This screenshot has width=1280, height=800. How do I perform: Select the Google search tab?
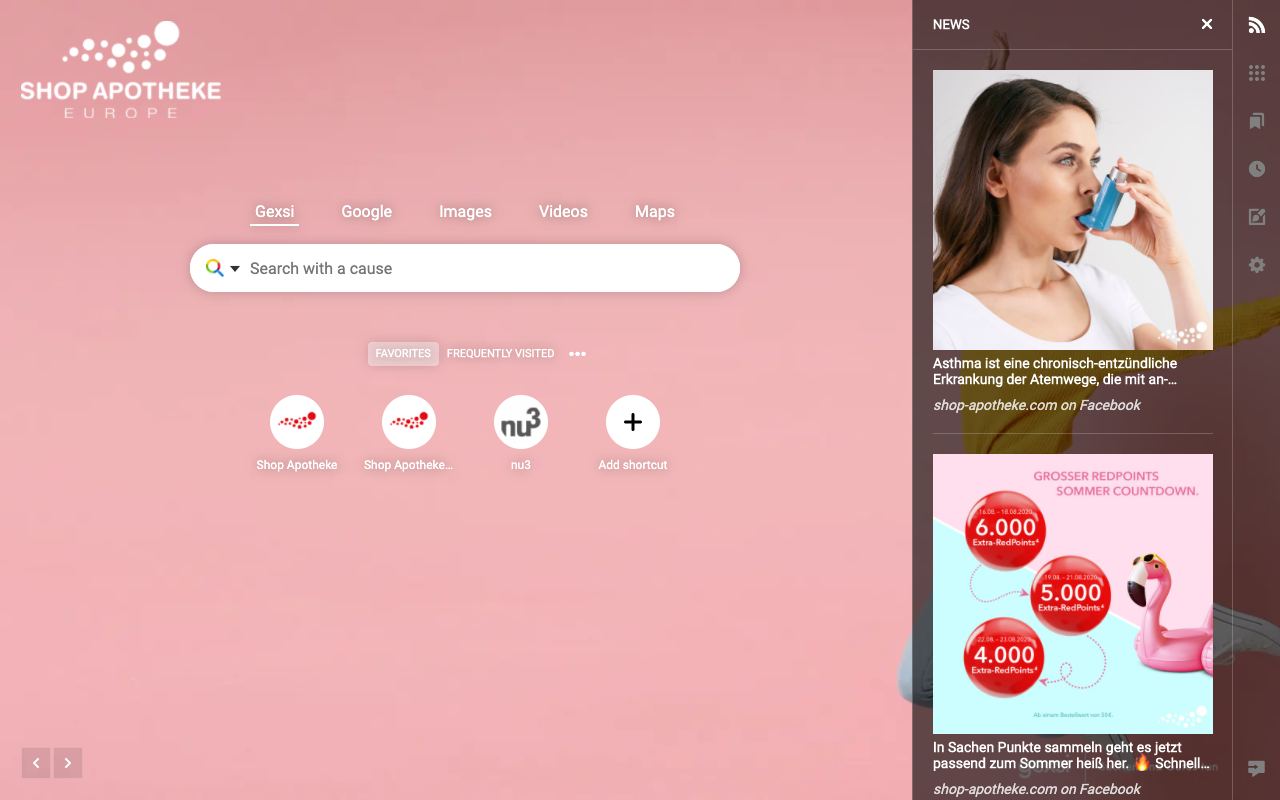tap(367, 212)
